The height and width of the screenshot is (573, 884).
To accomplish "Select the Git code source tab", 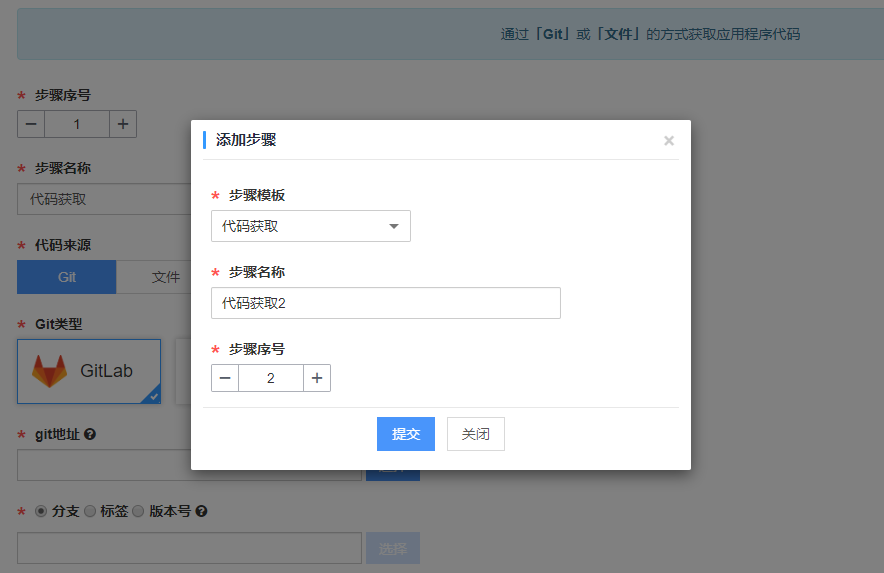I will click(x=67, y=277).
